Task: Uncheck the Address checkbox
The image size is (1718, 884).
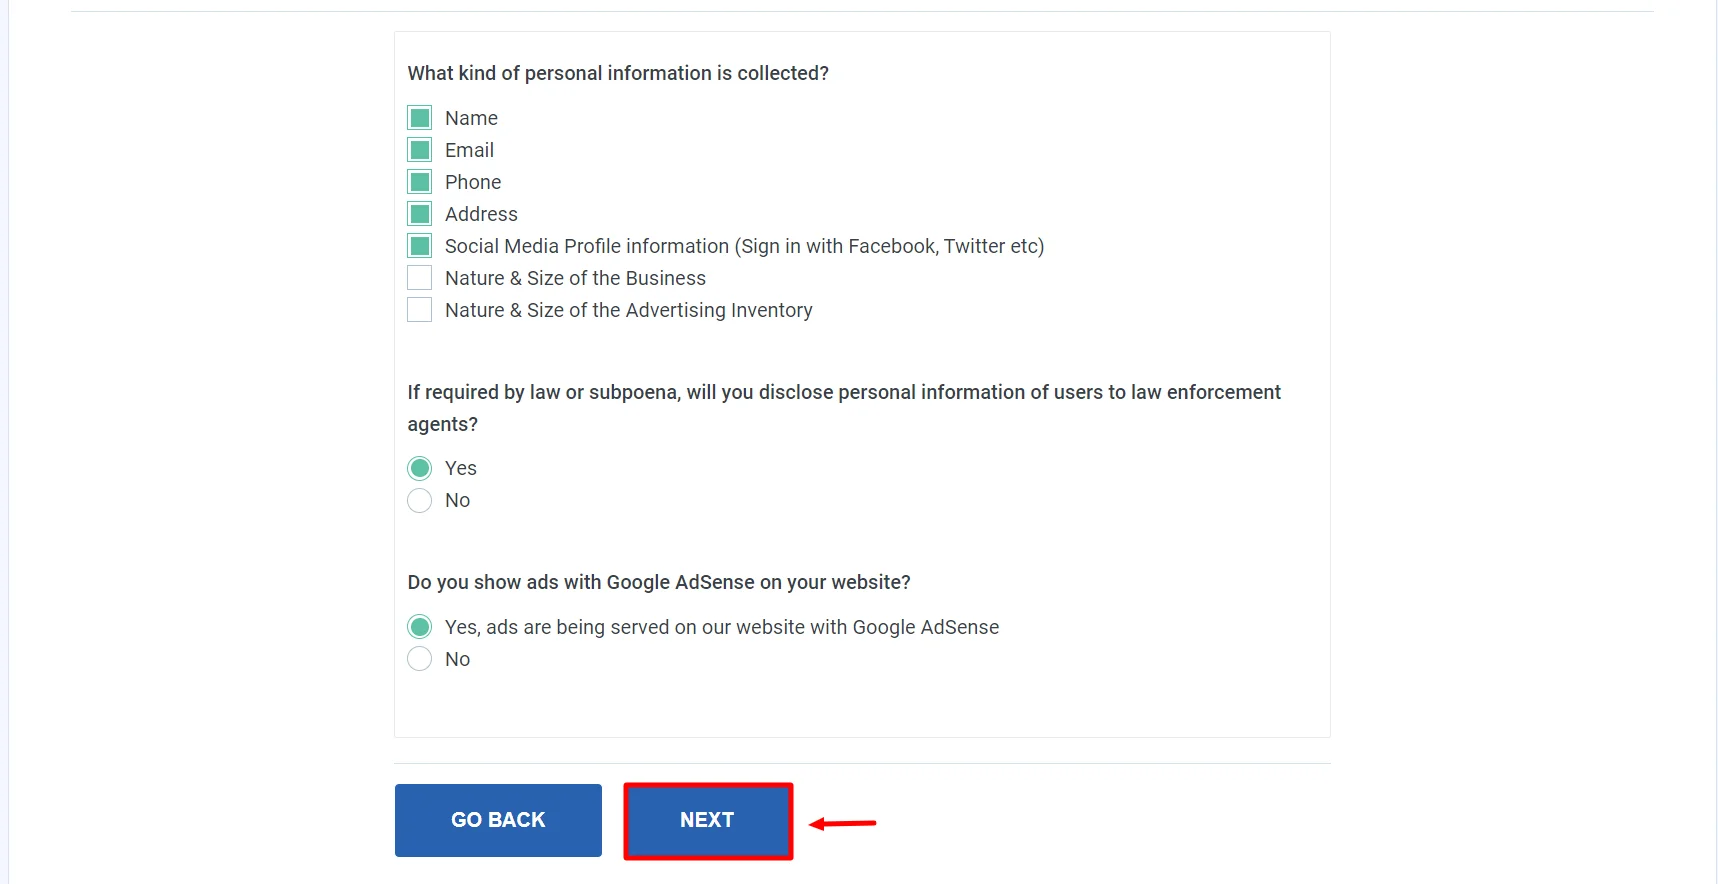Action: 419,213
